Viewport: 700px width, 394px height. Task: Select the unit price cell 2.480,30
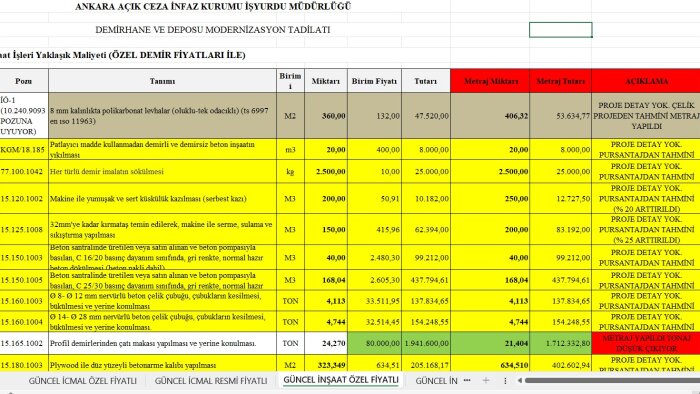pos(374,257)
